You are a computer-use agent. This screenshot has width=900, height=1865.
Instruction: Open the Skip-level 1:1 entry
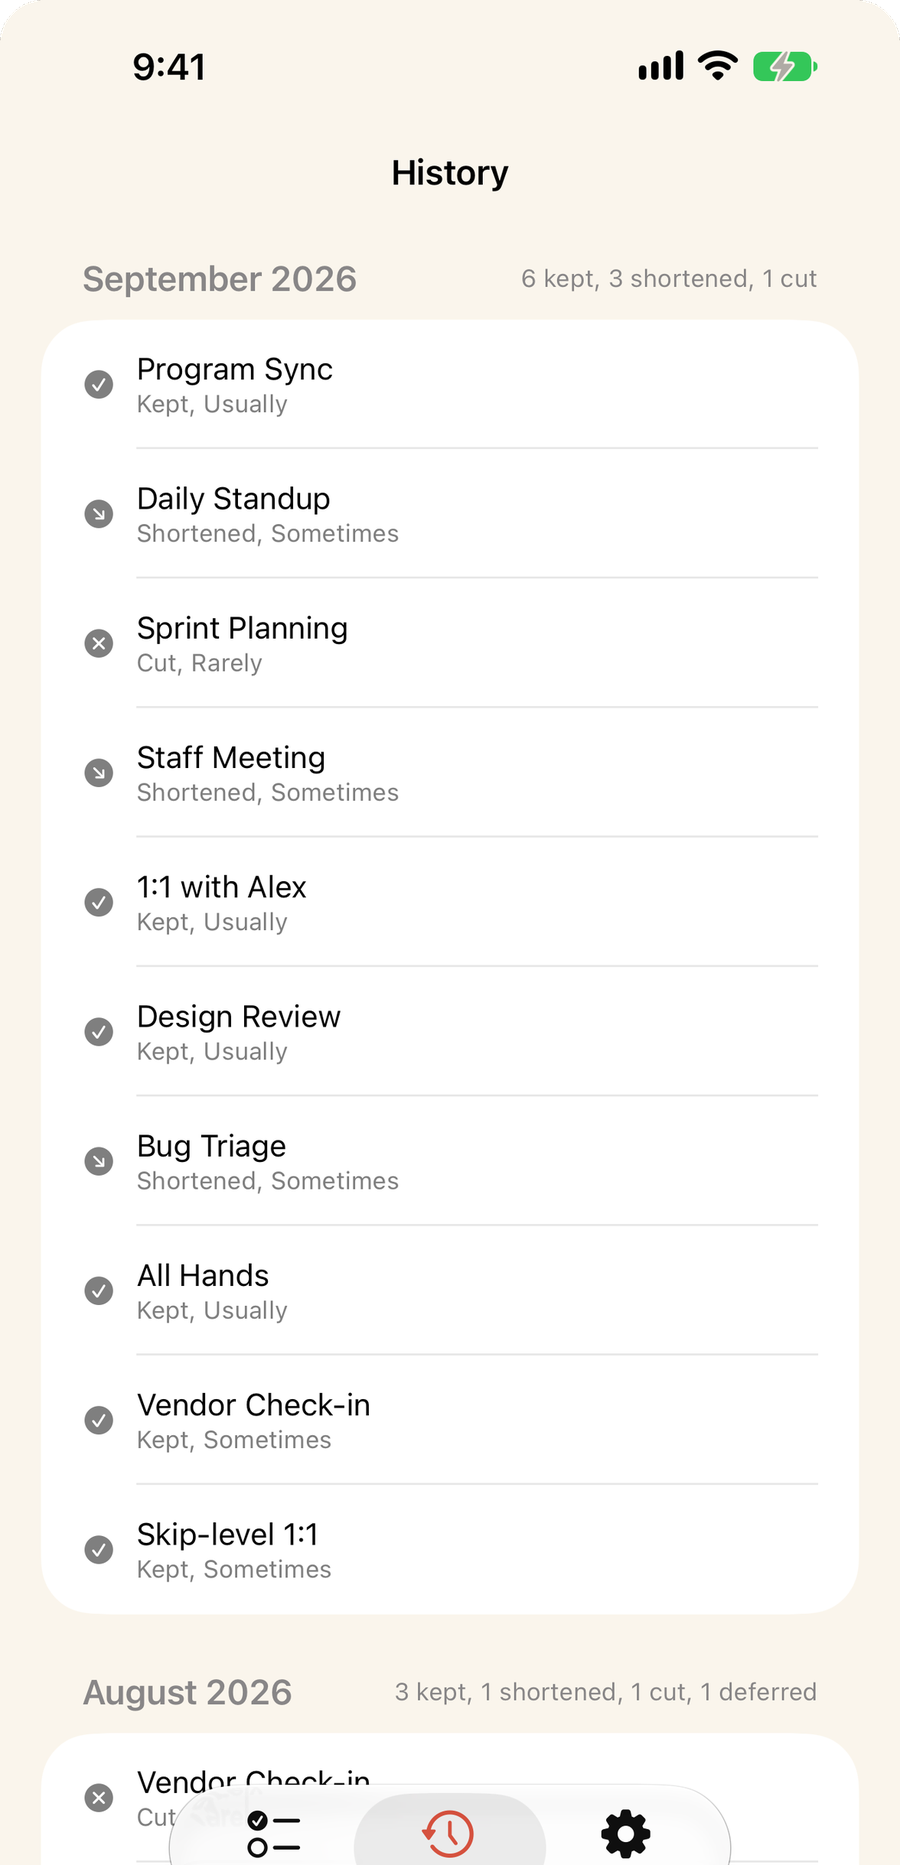click(450, 1550)
